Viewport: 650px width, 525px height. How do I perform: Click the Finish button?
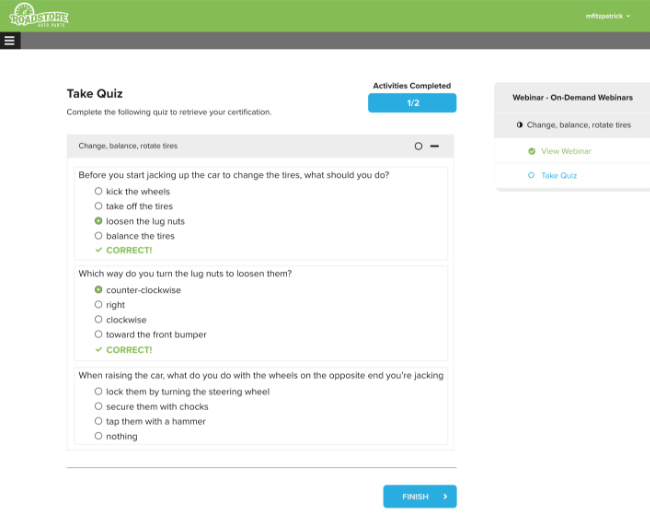[x=419, y=497]
